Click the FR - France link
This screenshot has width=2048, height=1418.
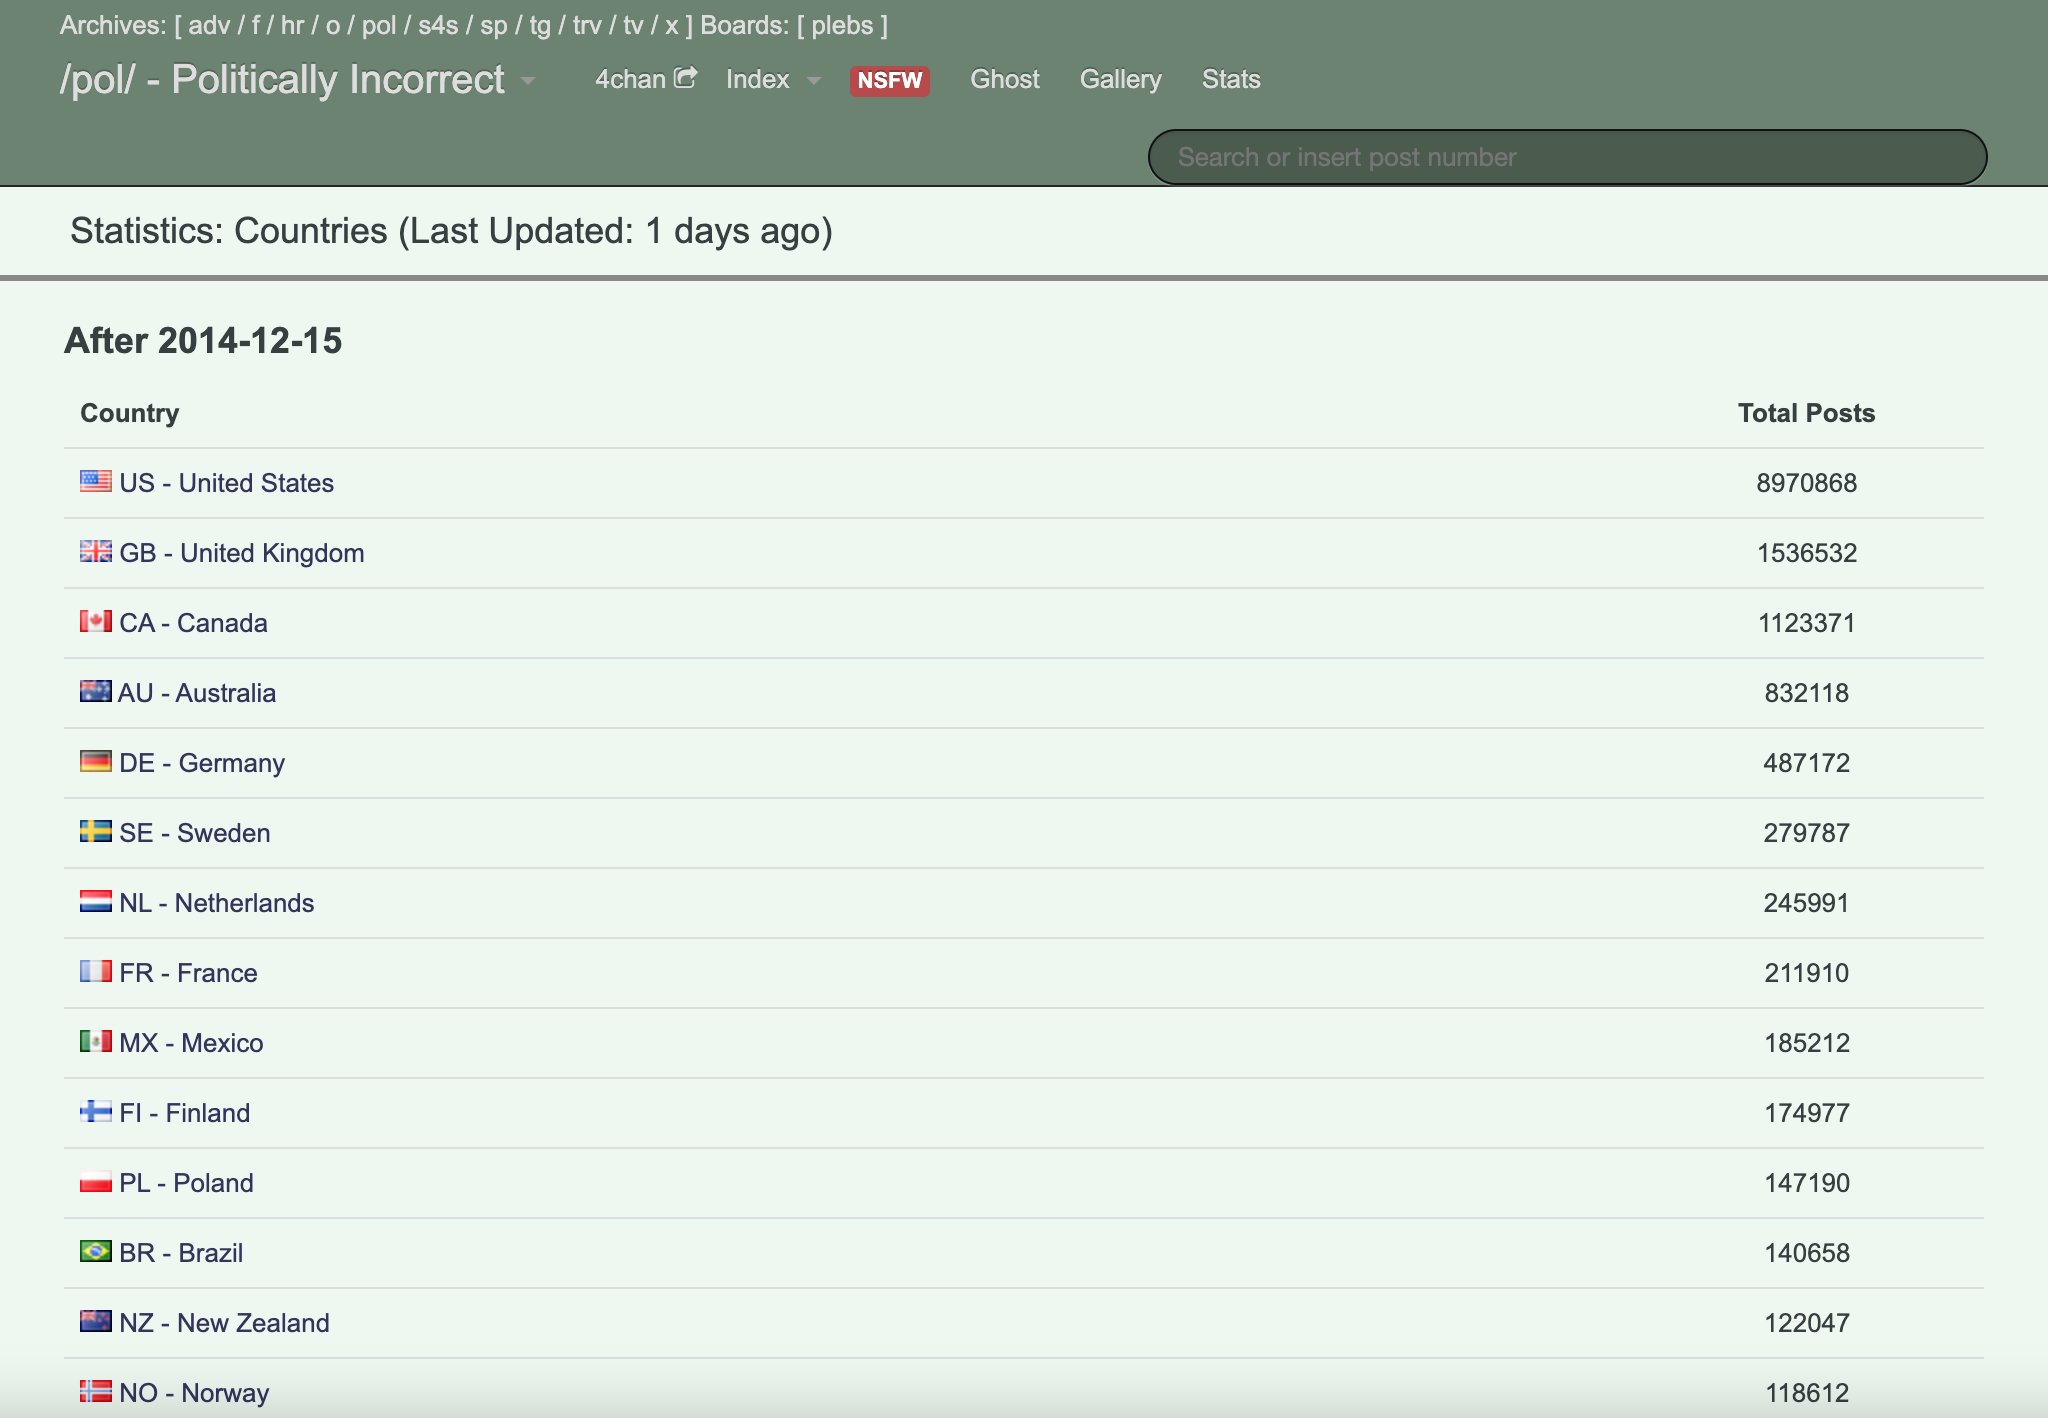click(188, 973)
